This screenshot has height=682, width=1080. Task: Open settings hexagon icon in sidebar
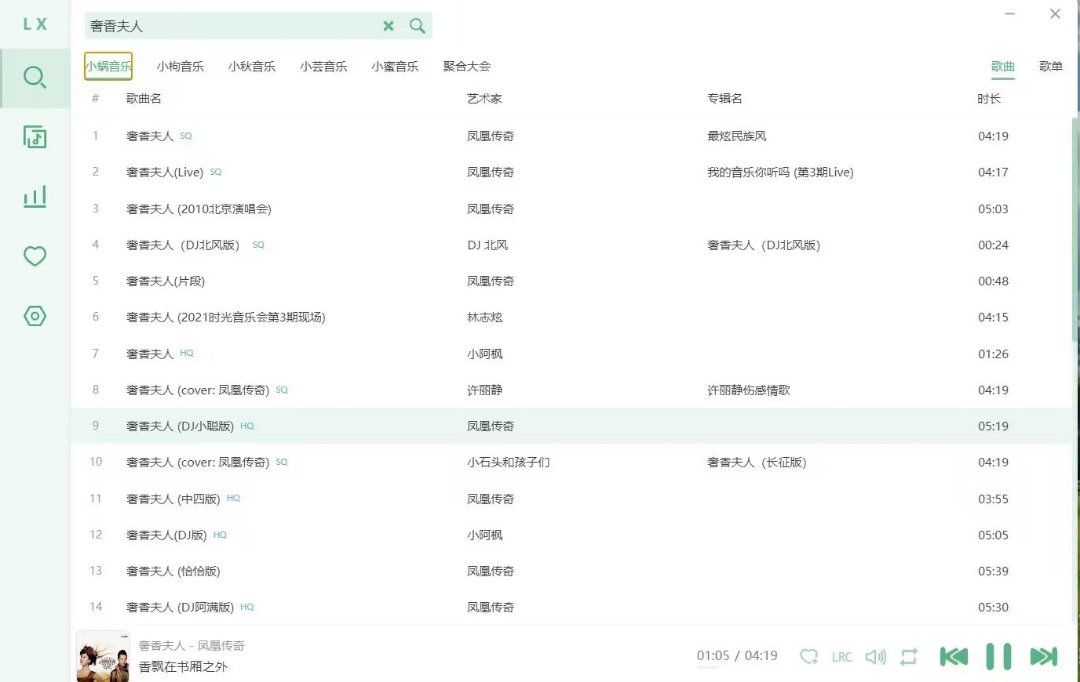pos(35,316)
